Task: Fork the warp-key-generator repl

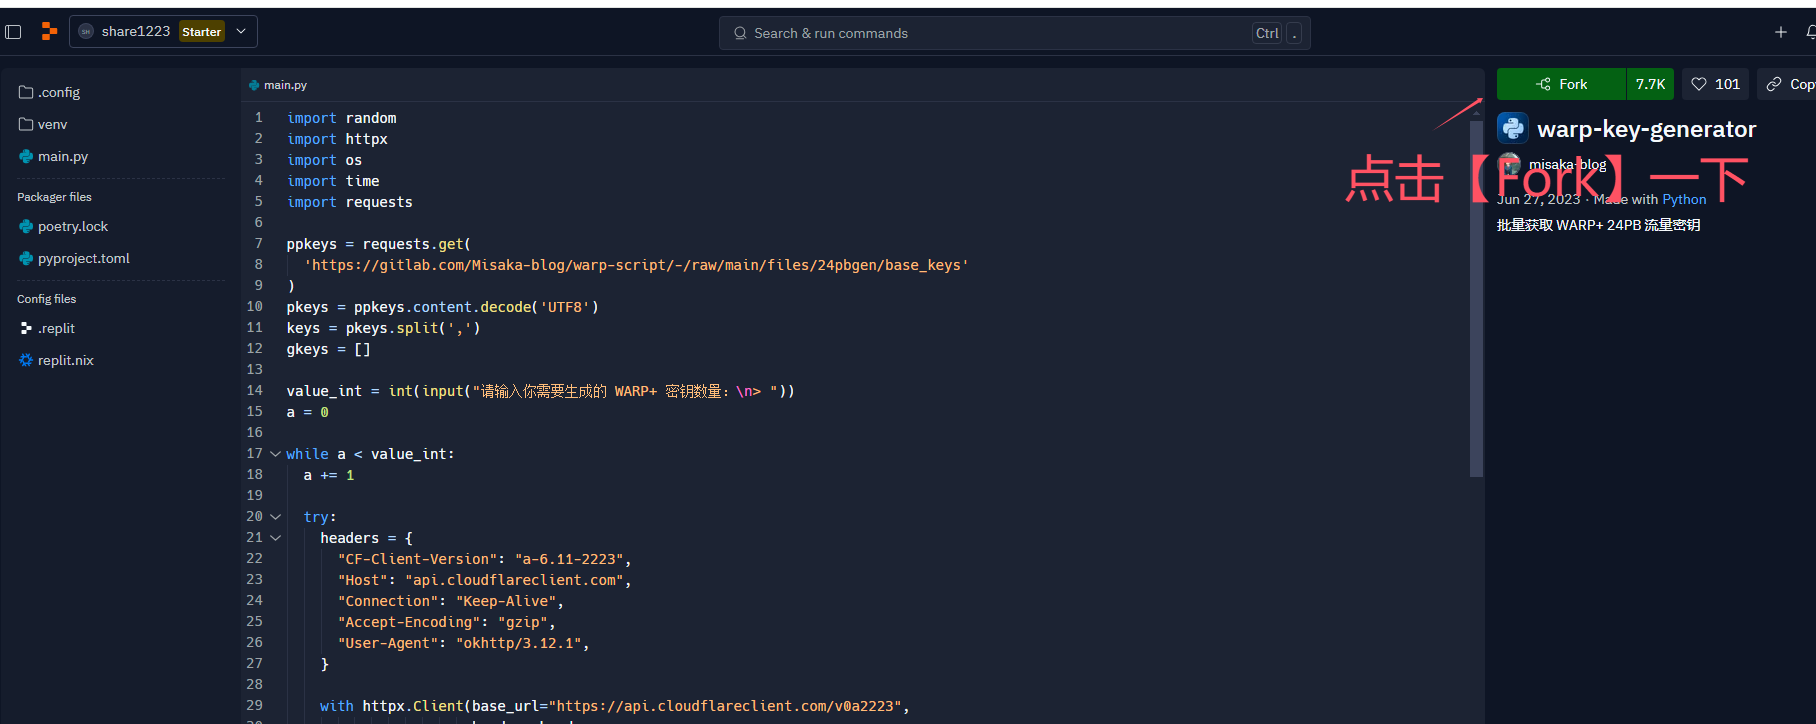Action: (1561, 84)
